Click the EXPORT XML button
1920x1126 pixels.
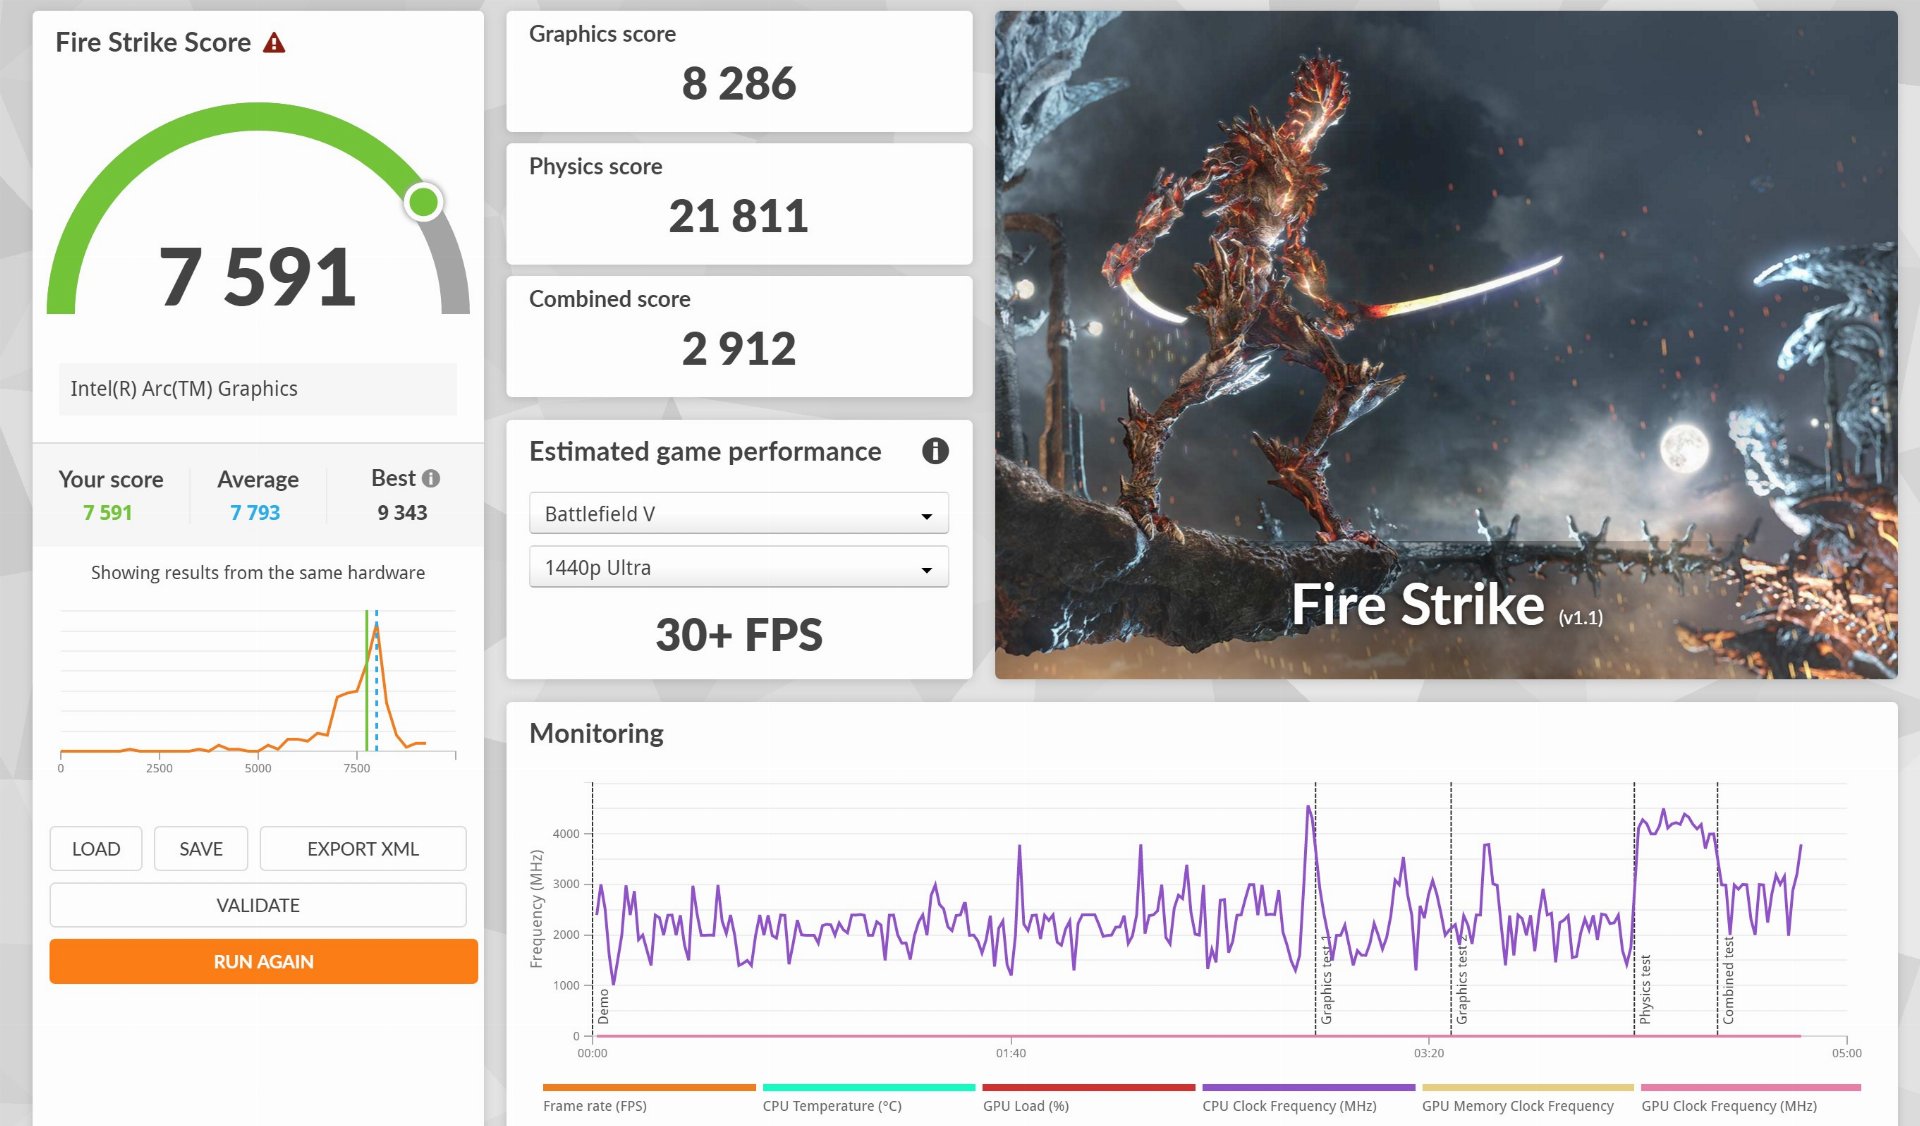[x=363, y=849]
